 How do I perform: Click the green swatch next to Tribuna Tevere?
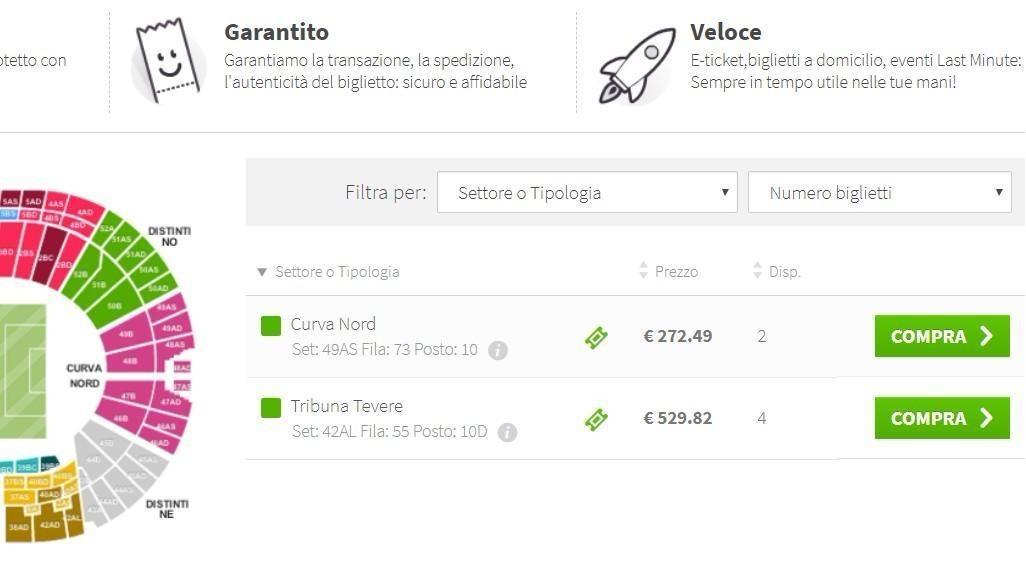(x=271, y=408)
